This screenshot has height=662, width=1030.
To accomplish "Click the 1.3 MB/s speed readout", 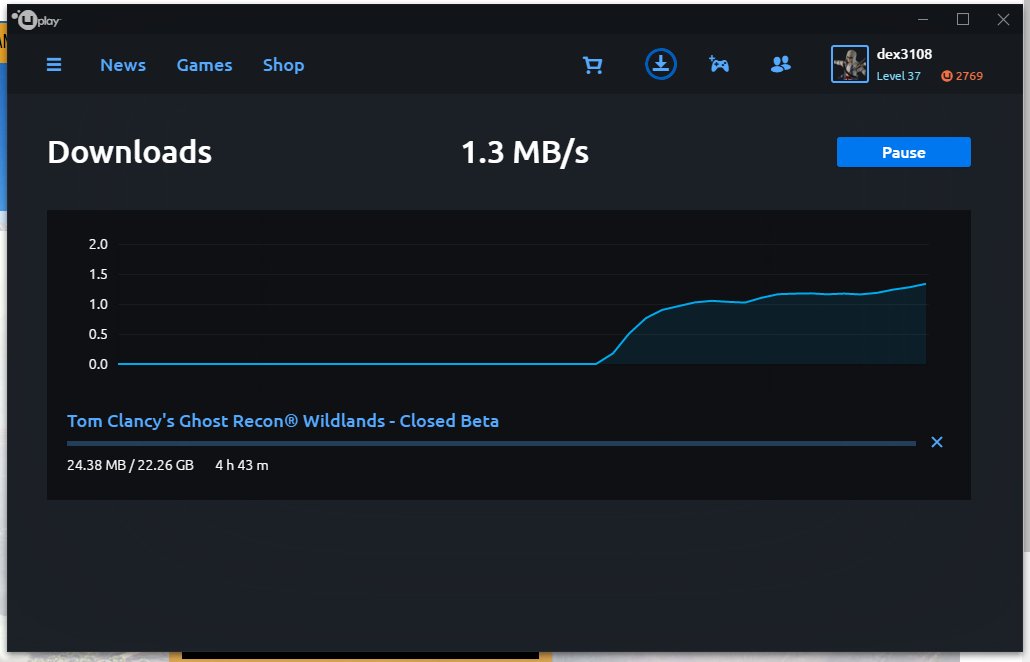I will point(525,152).
